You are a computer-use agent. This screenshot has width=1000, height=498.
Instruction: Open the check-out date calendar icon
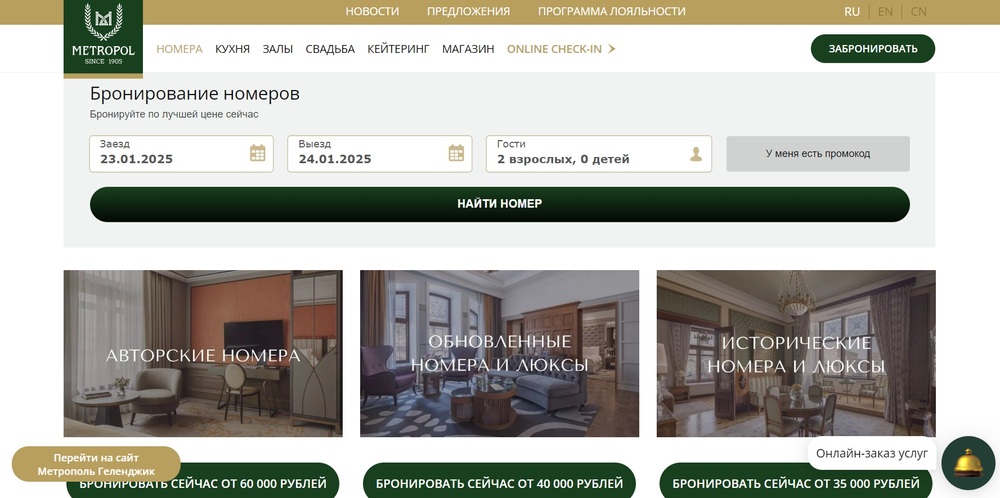456,153
